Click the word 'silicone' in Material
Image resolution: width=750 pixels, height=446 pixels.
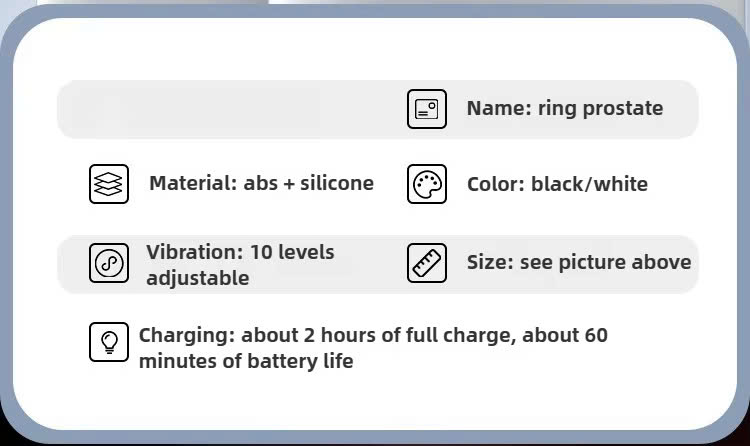click(x=335, y=183)
